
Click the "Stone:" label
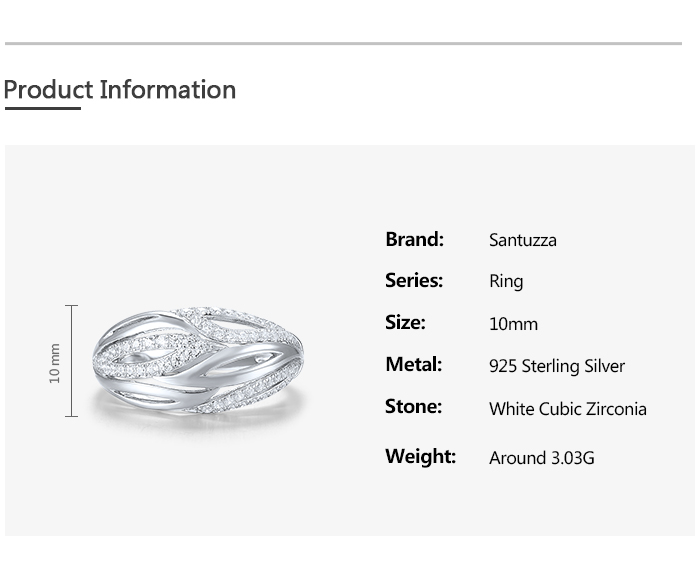(413, 407)
